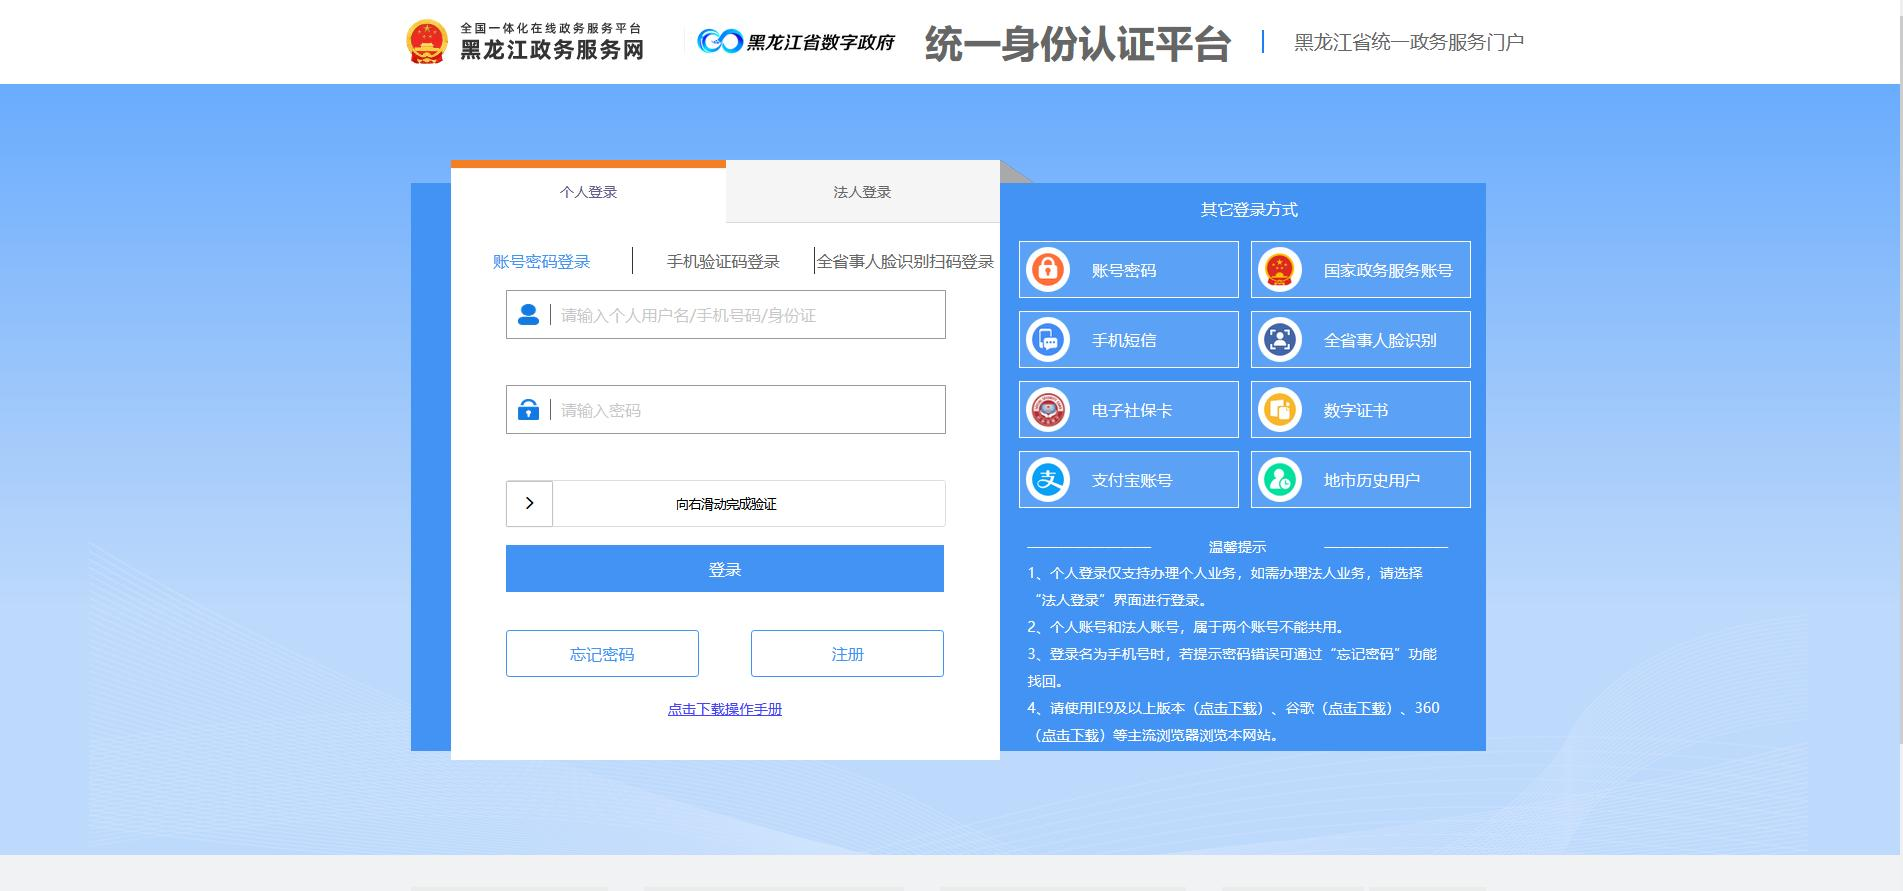Select 手机验证码登录 login method

723,262
